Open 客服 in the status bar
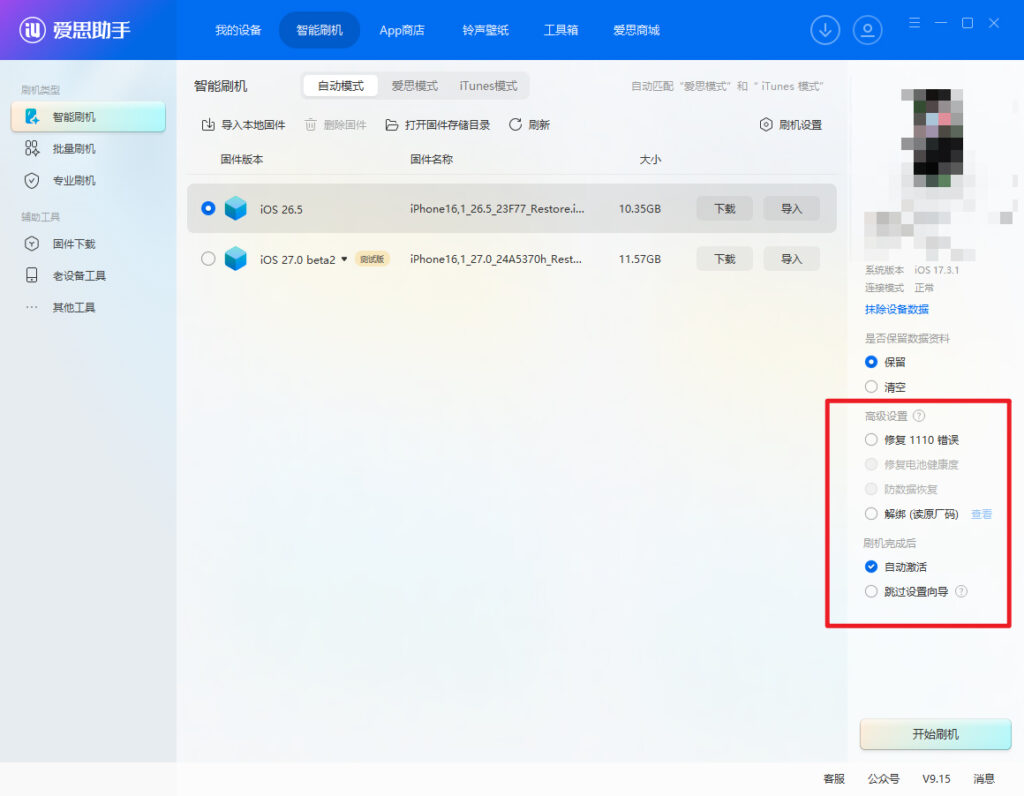Image resolution: width=1024 pixels, height=796 pixels. point(833,778)
